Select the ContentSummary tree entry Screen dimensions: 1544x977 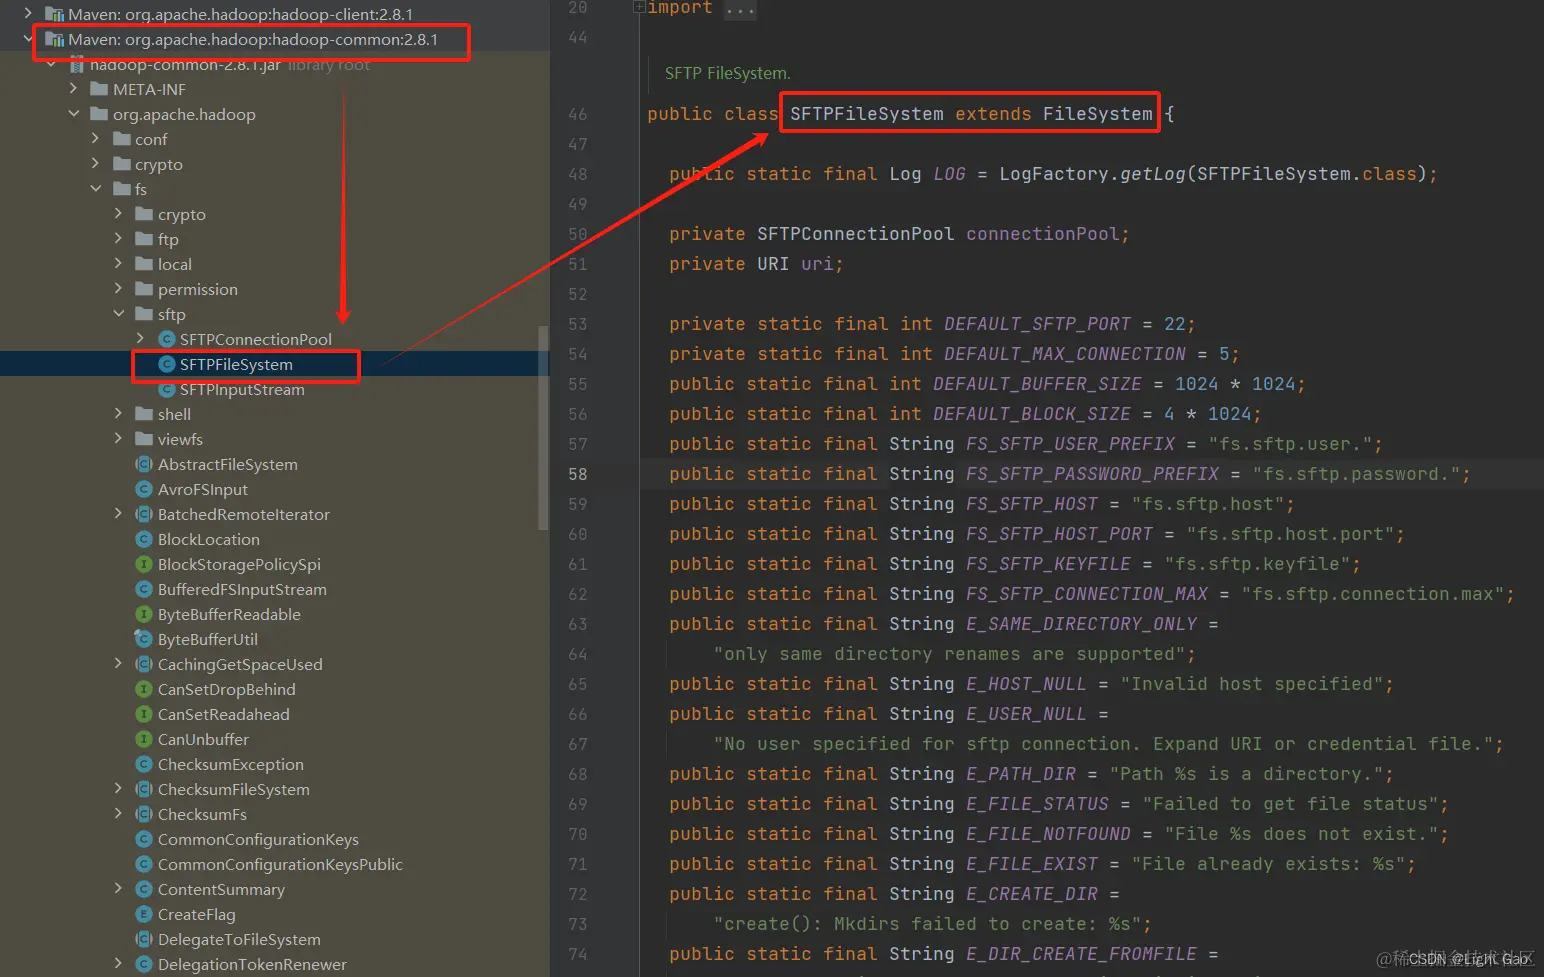[221, 889]
